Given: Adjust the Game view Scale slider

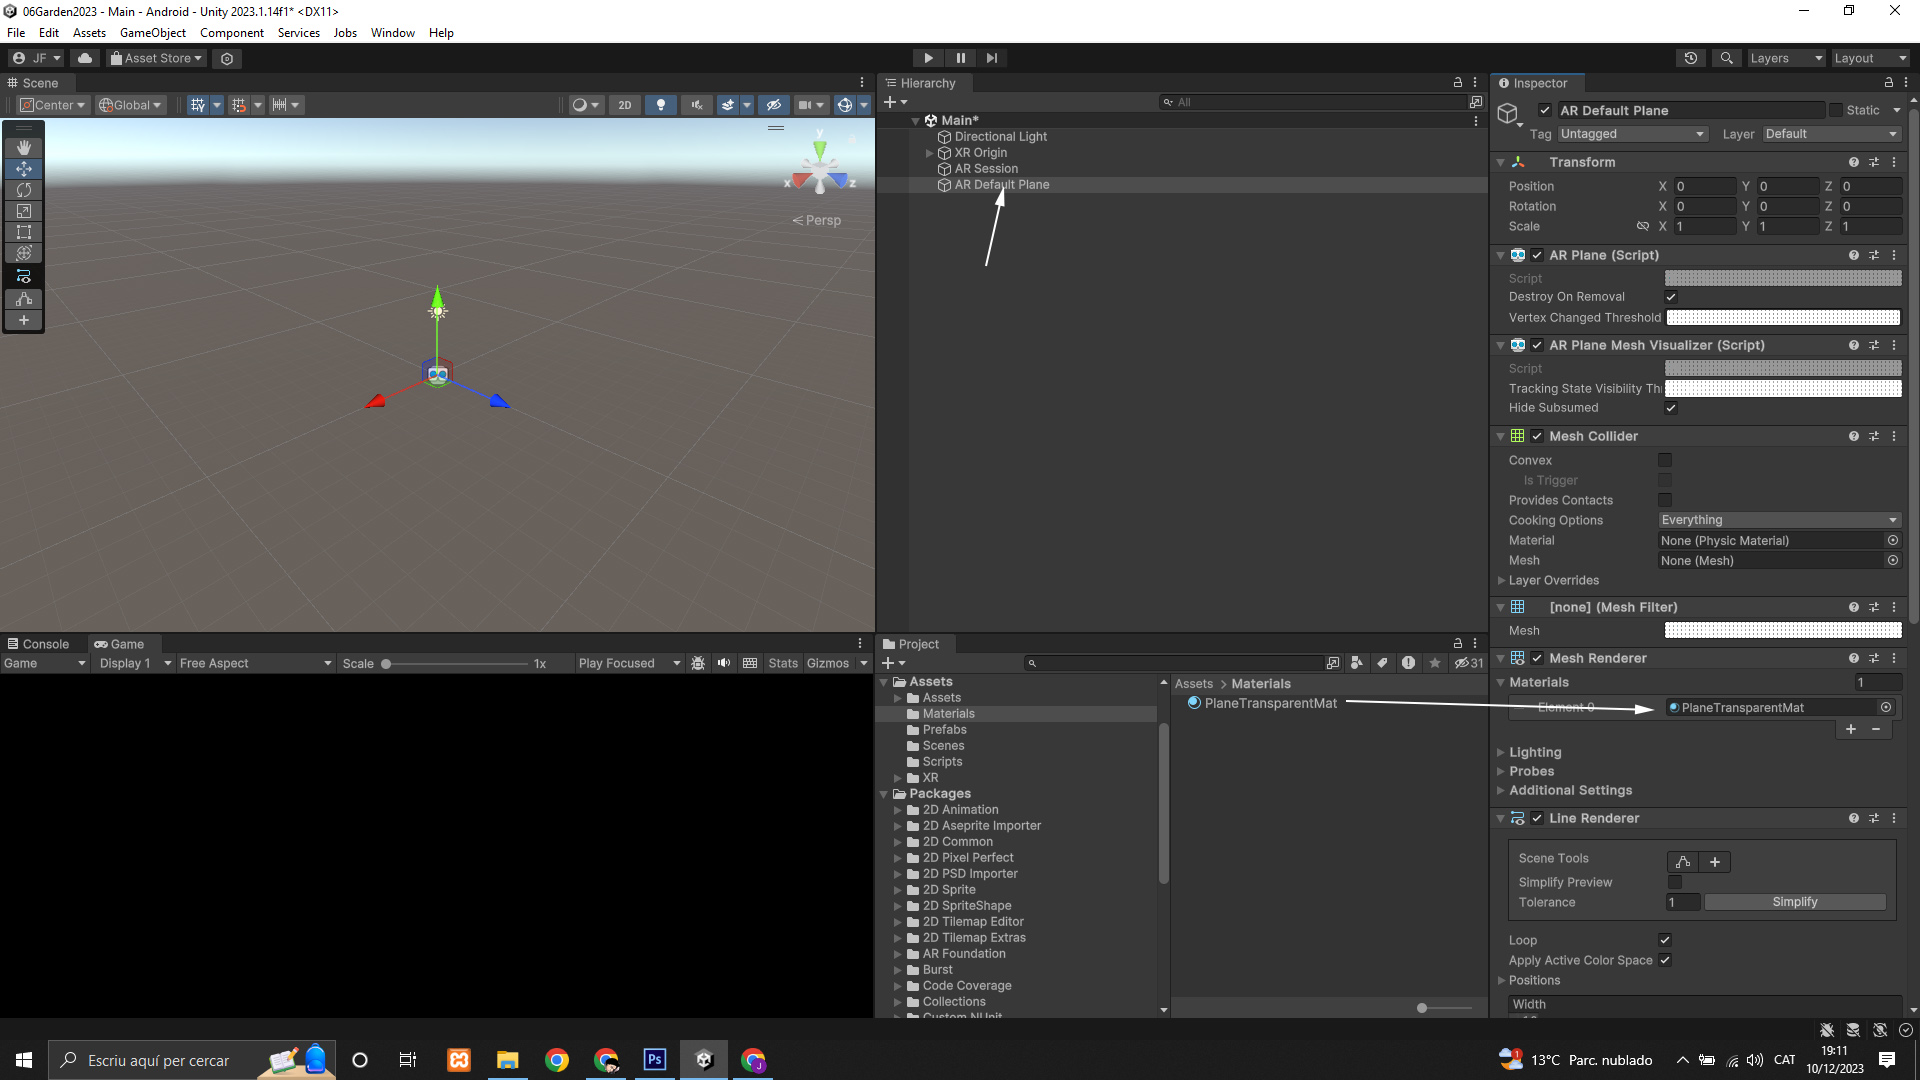Looking at the screenshot, I should click(386, 664).
